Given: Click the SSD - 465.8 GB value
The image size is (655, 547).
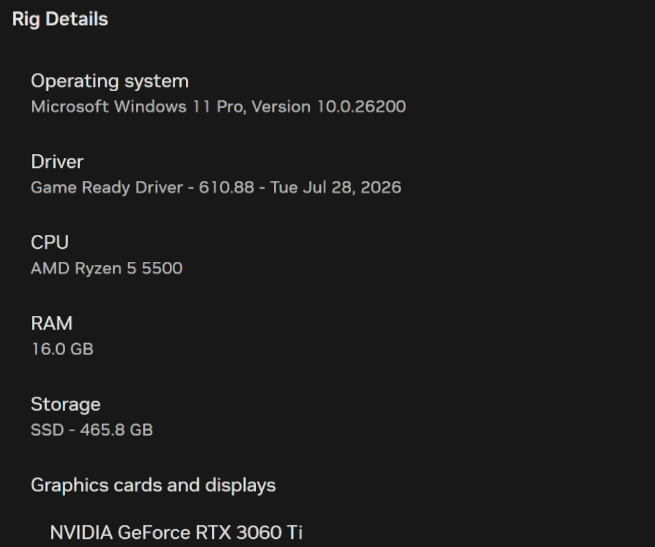Looking at the screenshot, I should pos(92,430).
